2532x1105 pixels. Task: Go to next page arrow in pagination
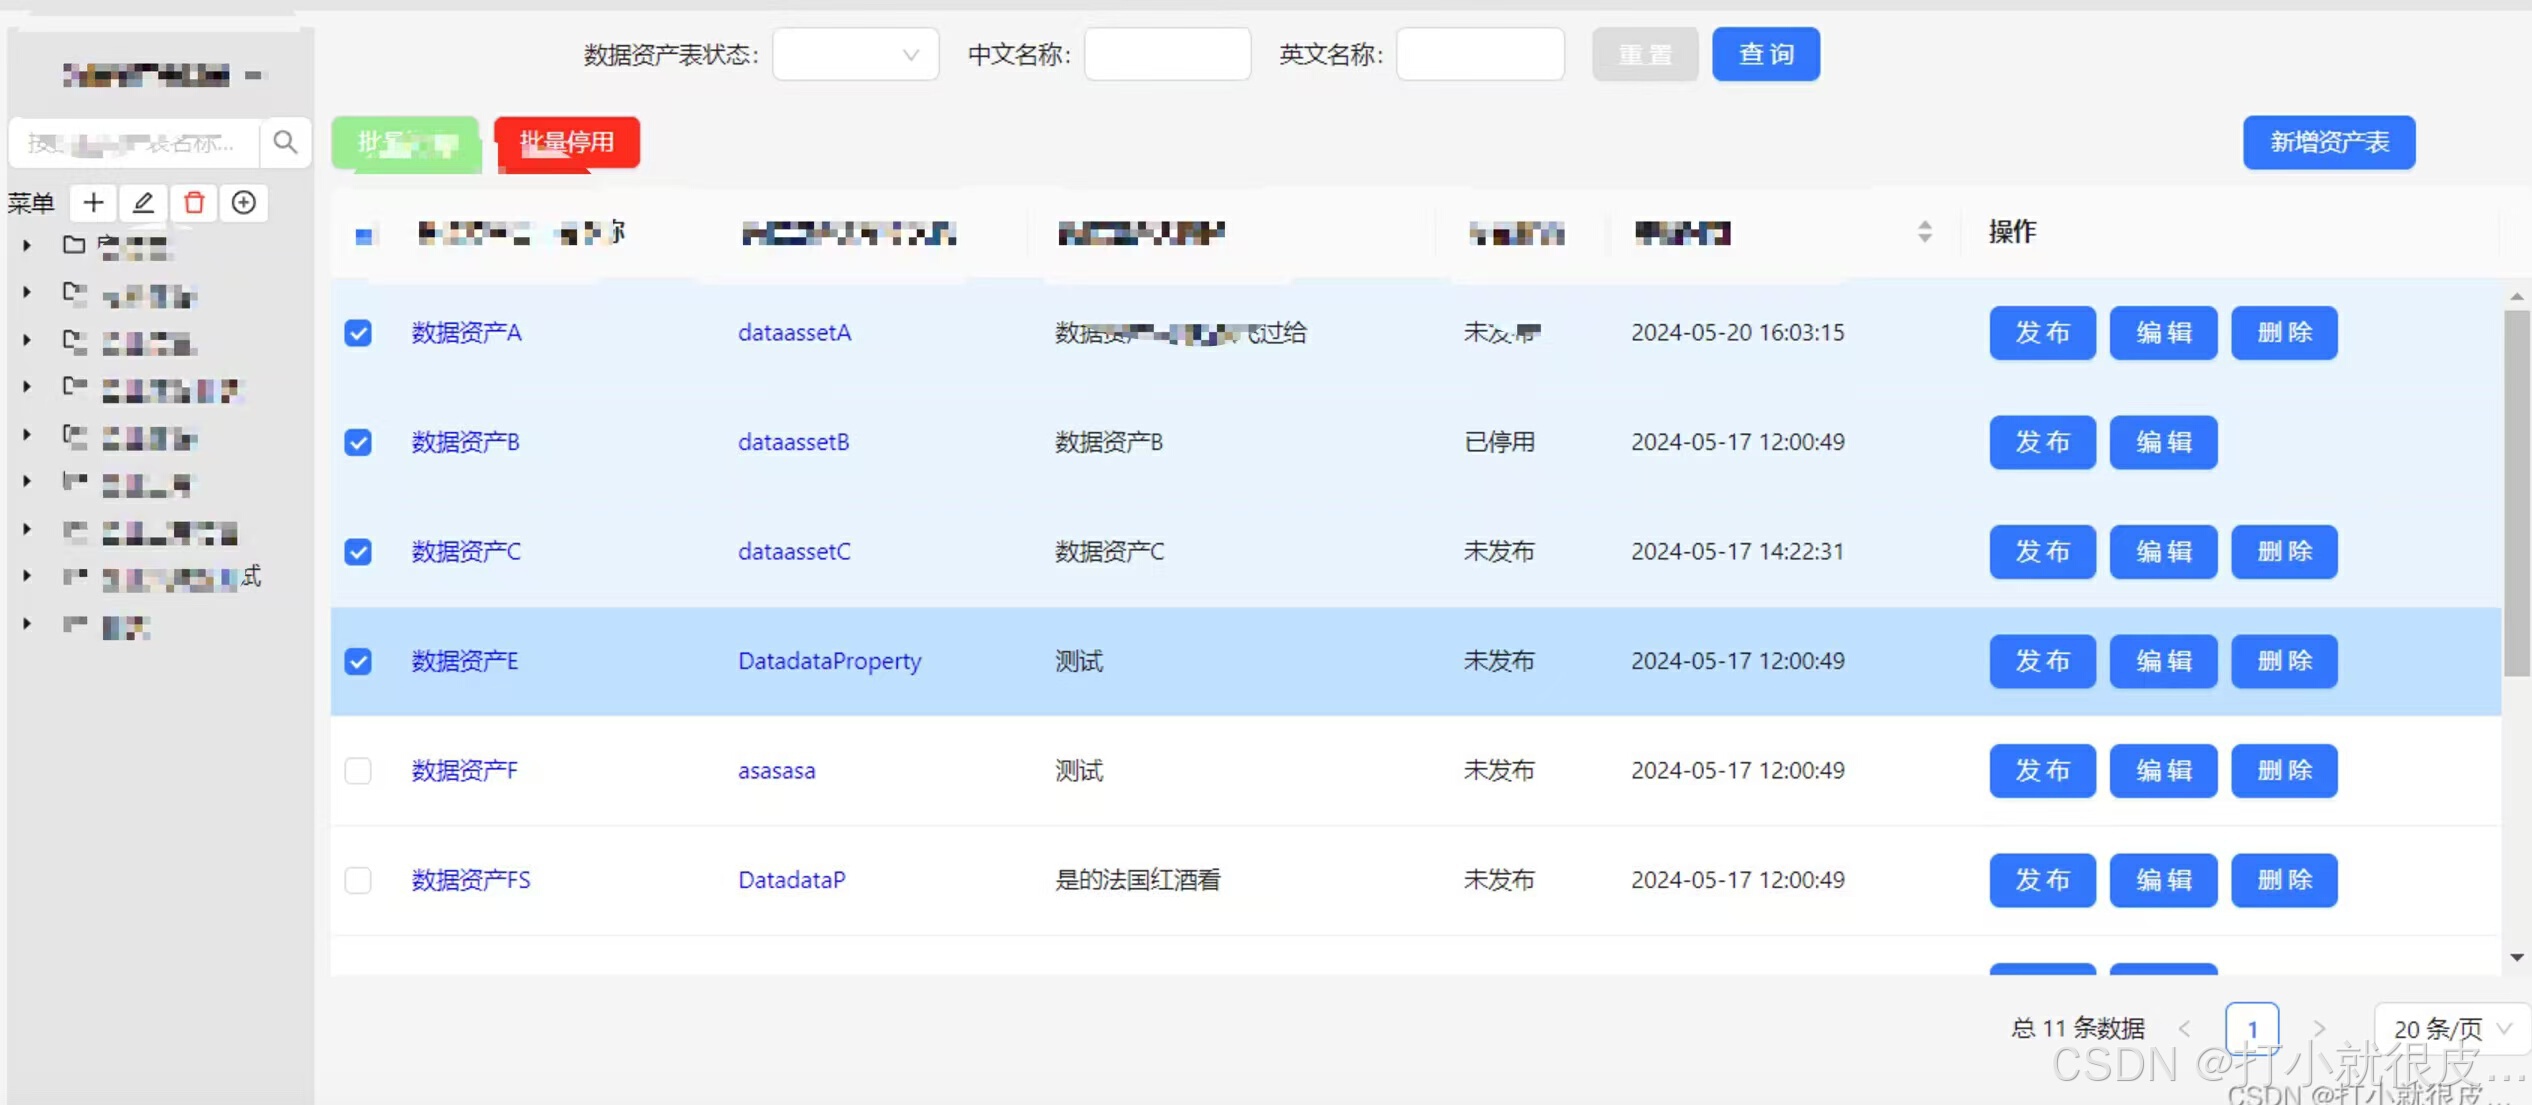click(2318, 1028)
